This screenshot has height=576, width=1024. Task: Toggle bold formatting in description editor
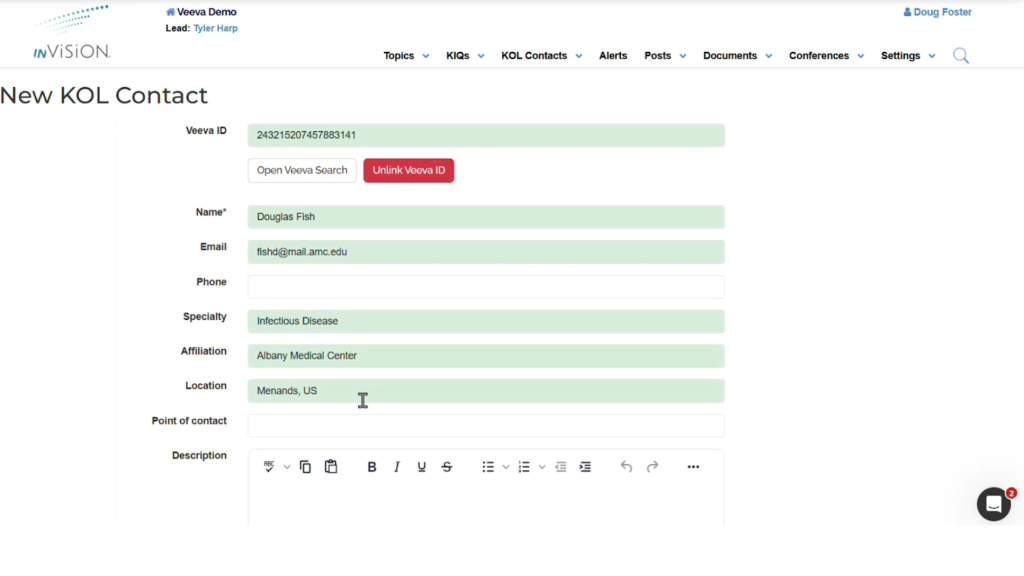coord(372,467)
